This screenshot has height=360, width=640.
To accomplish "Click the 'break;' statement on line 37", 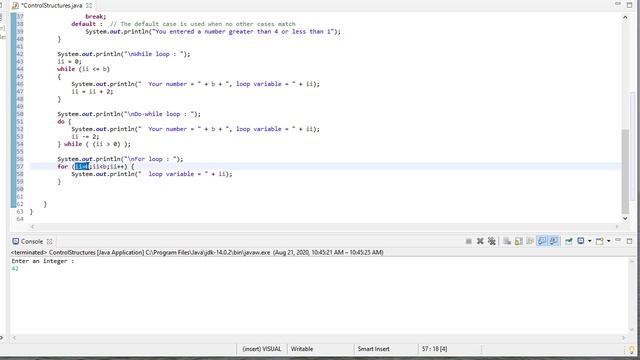I will 96,16.
